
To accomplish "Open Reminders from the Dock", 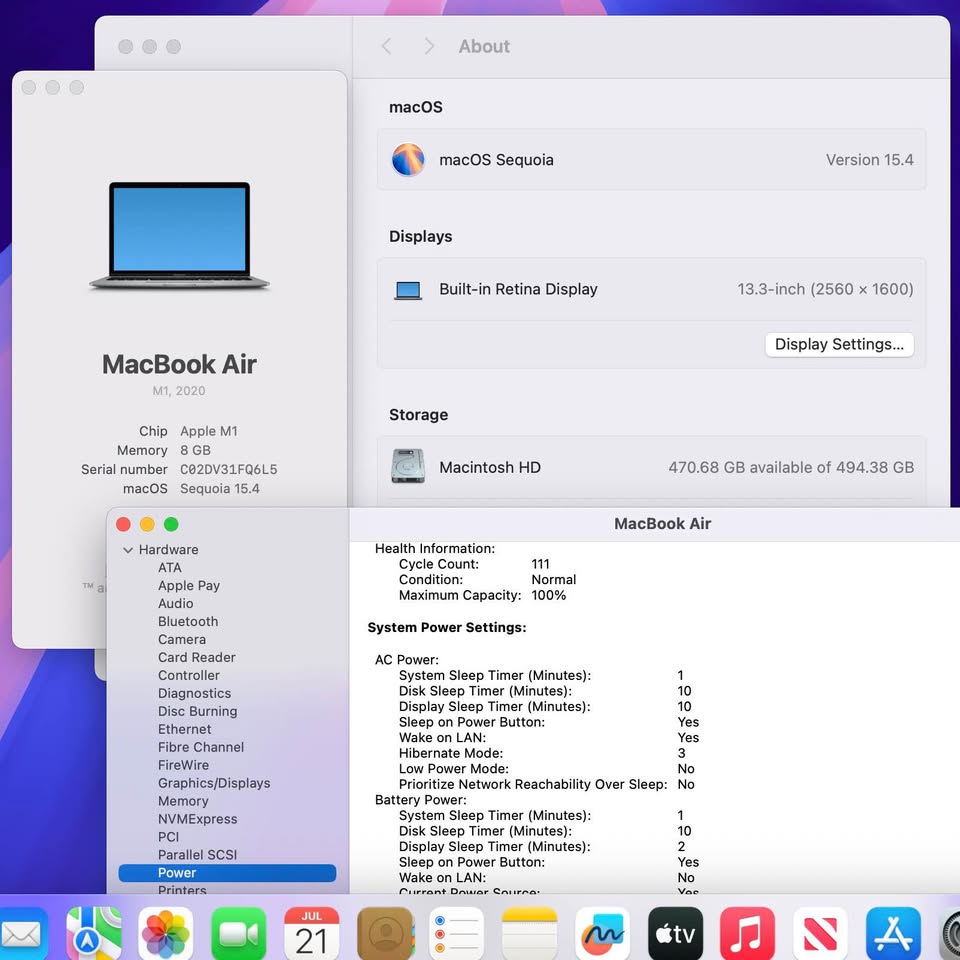I will pos(457,933).
